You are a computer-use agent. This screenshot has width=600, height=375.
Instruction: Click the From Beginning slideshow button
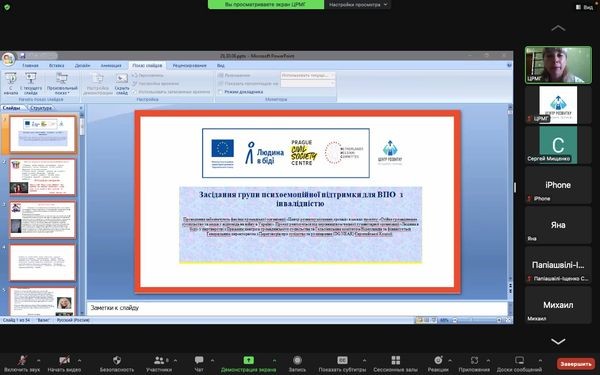(x=11, y=83)
